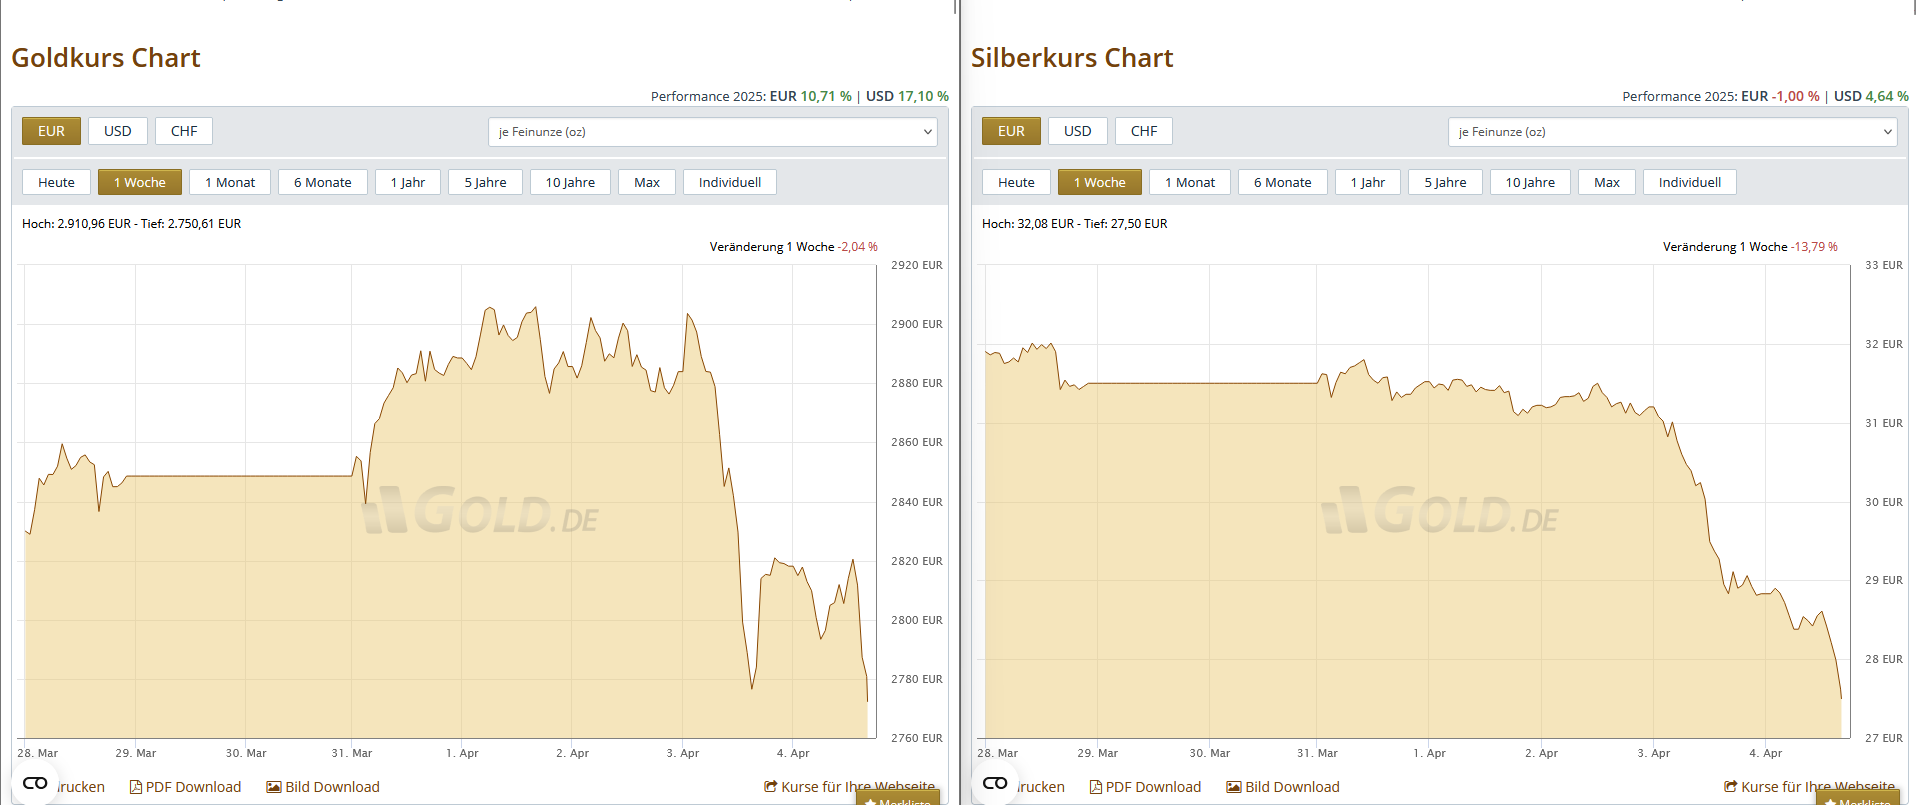Choose Individuell range in Silberkurs chart

click(x=1690, y=182)
